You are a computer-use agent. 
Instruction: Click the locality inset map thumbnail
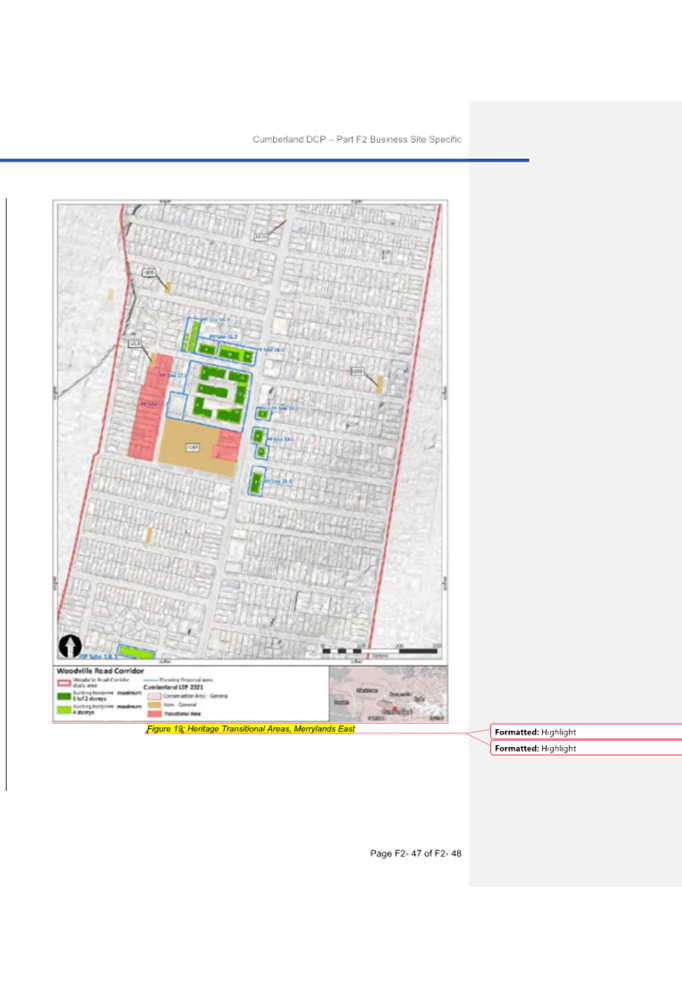[388, 694]
